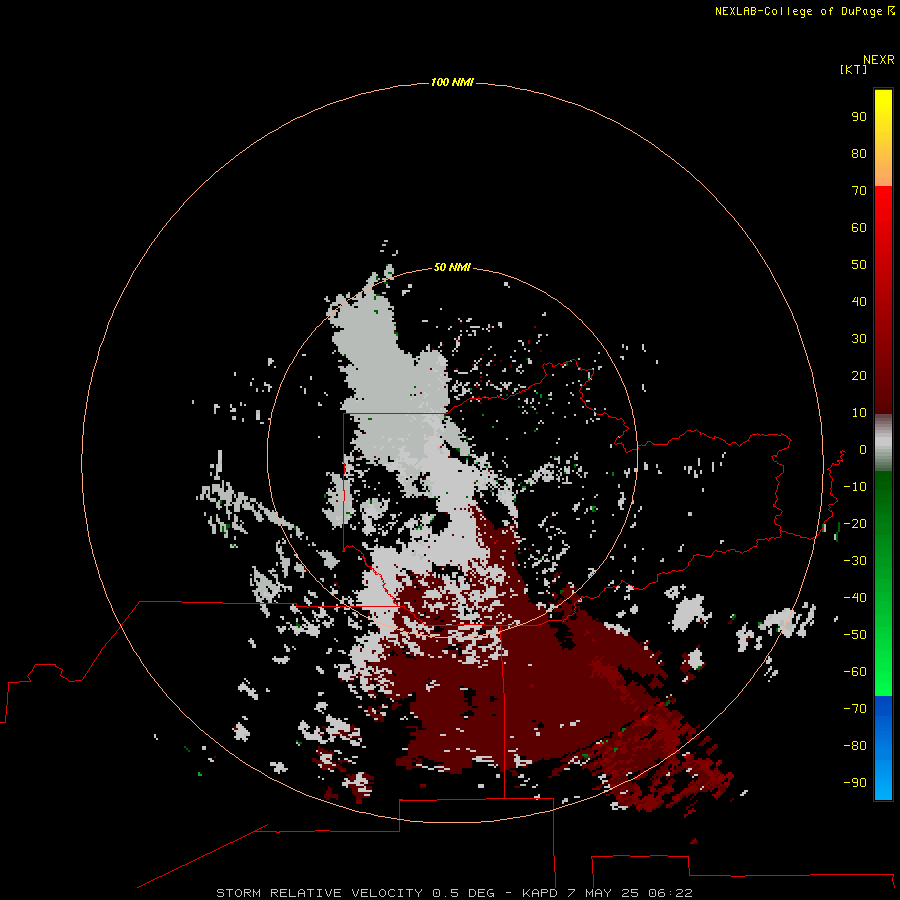The width and height of the screenshot is (900, 900).
Task: Click the -60 value on the velocity scale
Action: click(855, 672)
